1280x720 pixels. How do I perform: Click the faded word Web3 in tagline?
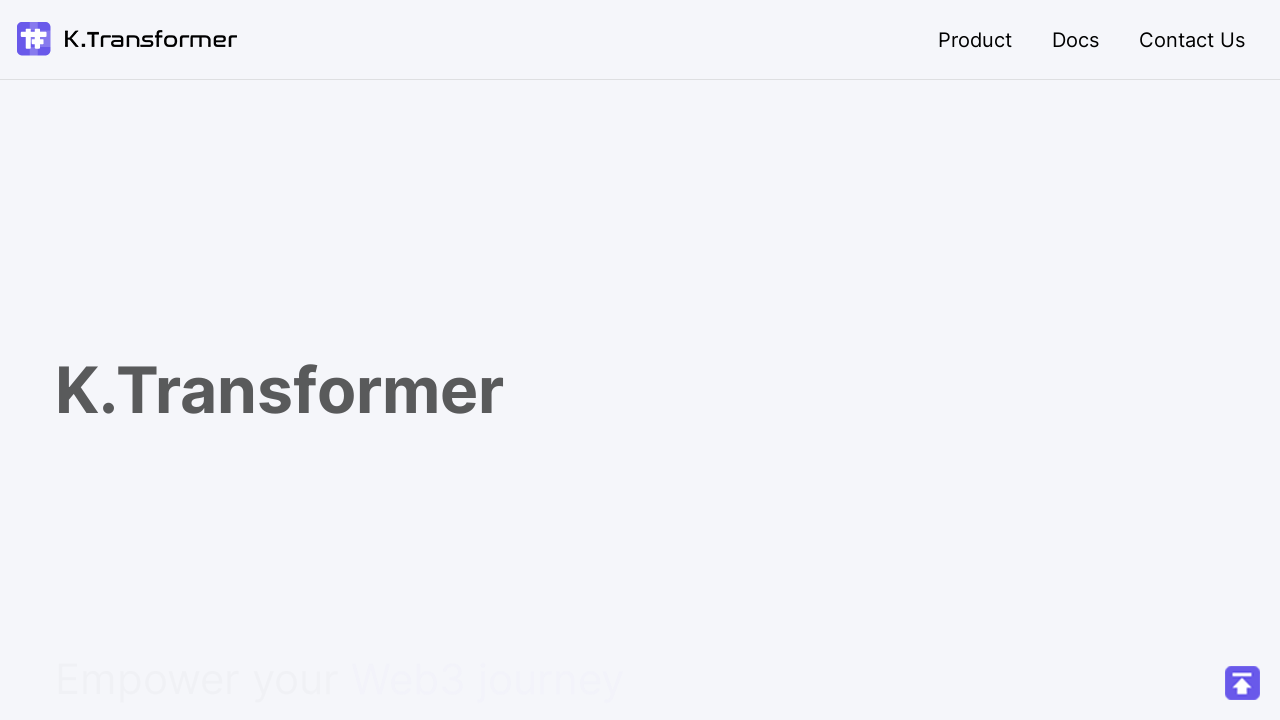407,680
